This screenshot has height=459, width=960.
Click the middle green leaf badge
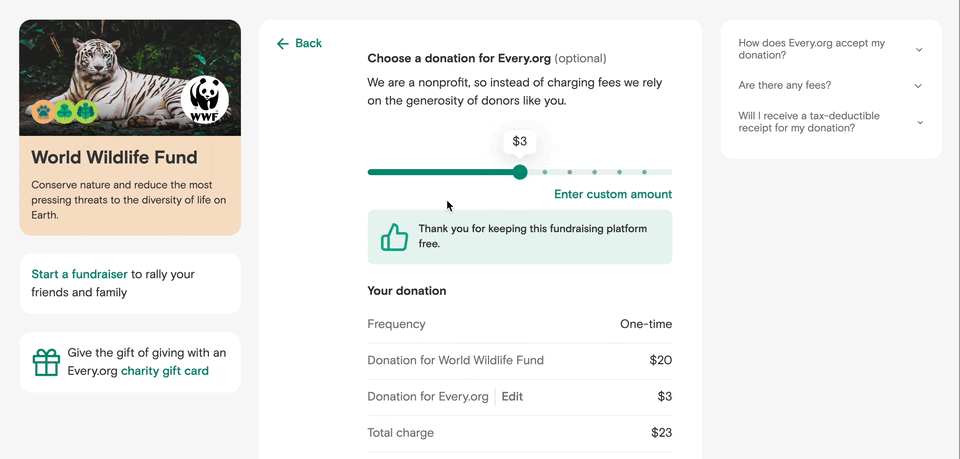point(63,111)
